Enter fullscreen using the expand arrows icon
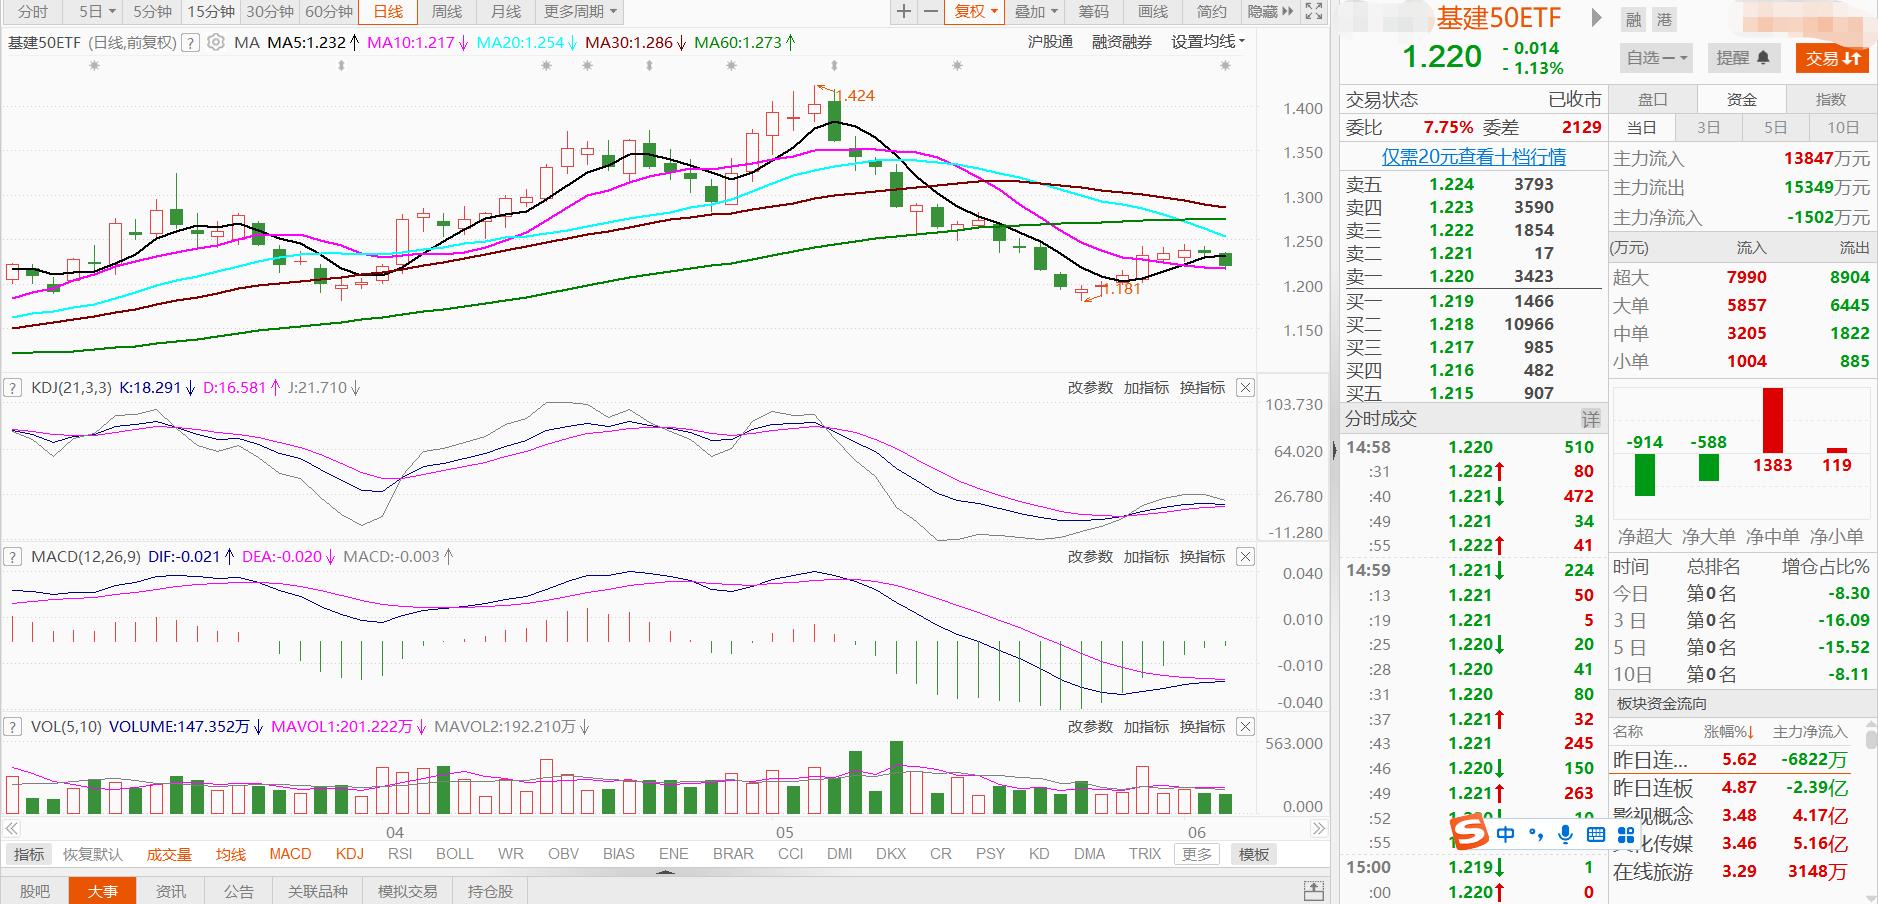The height and width of the screenshot is (904, 1878). point(1314,11)
